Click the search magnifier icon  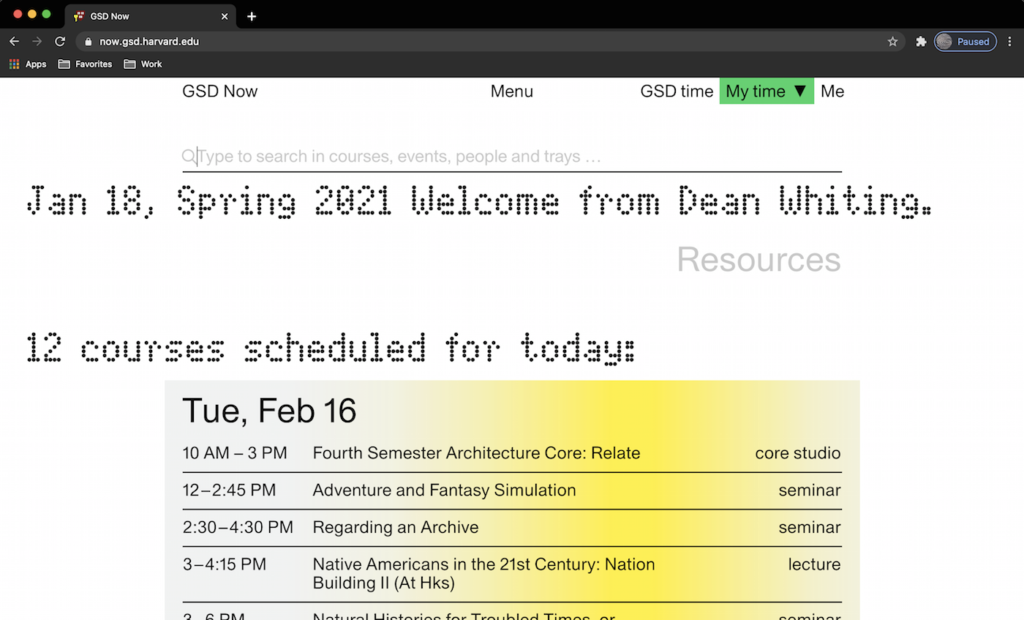tap(189, 156)
